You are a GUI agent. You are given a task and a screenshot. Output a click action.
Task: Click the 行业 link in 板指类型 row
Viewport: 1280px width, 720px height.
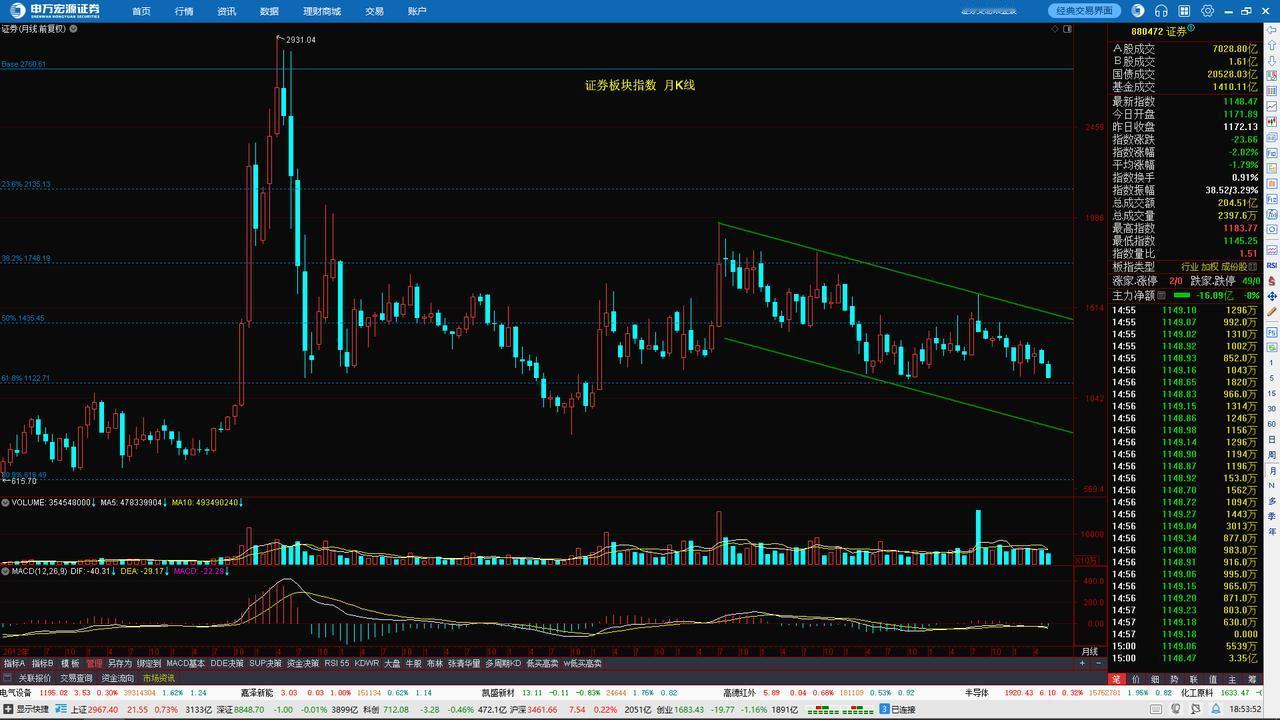(1190, 267)
